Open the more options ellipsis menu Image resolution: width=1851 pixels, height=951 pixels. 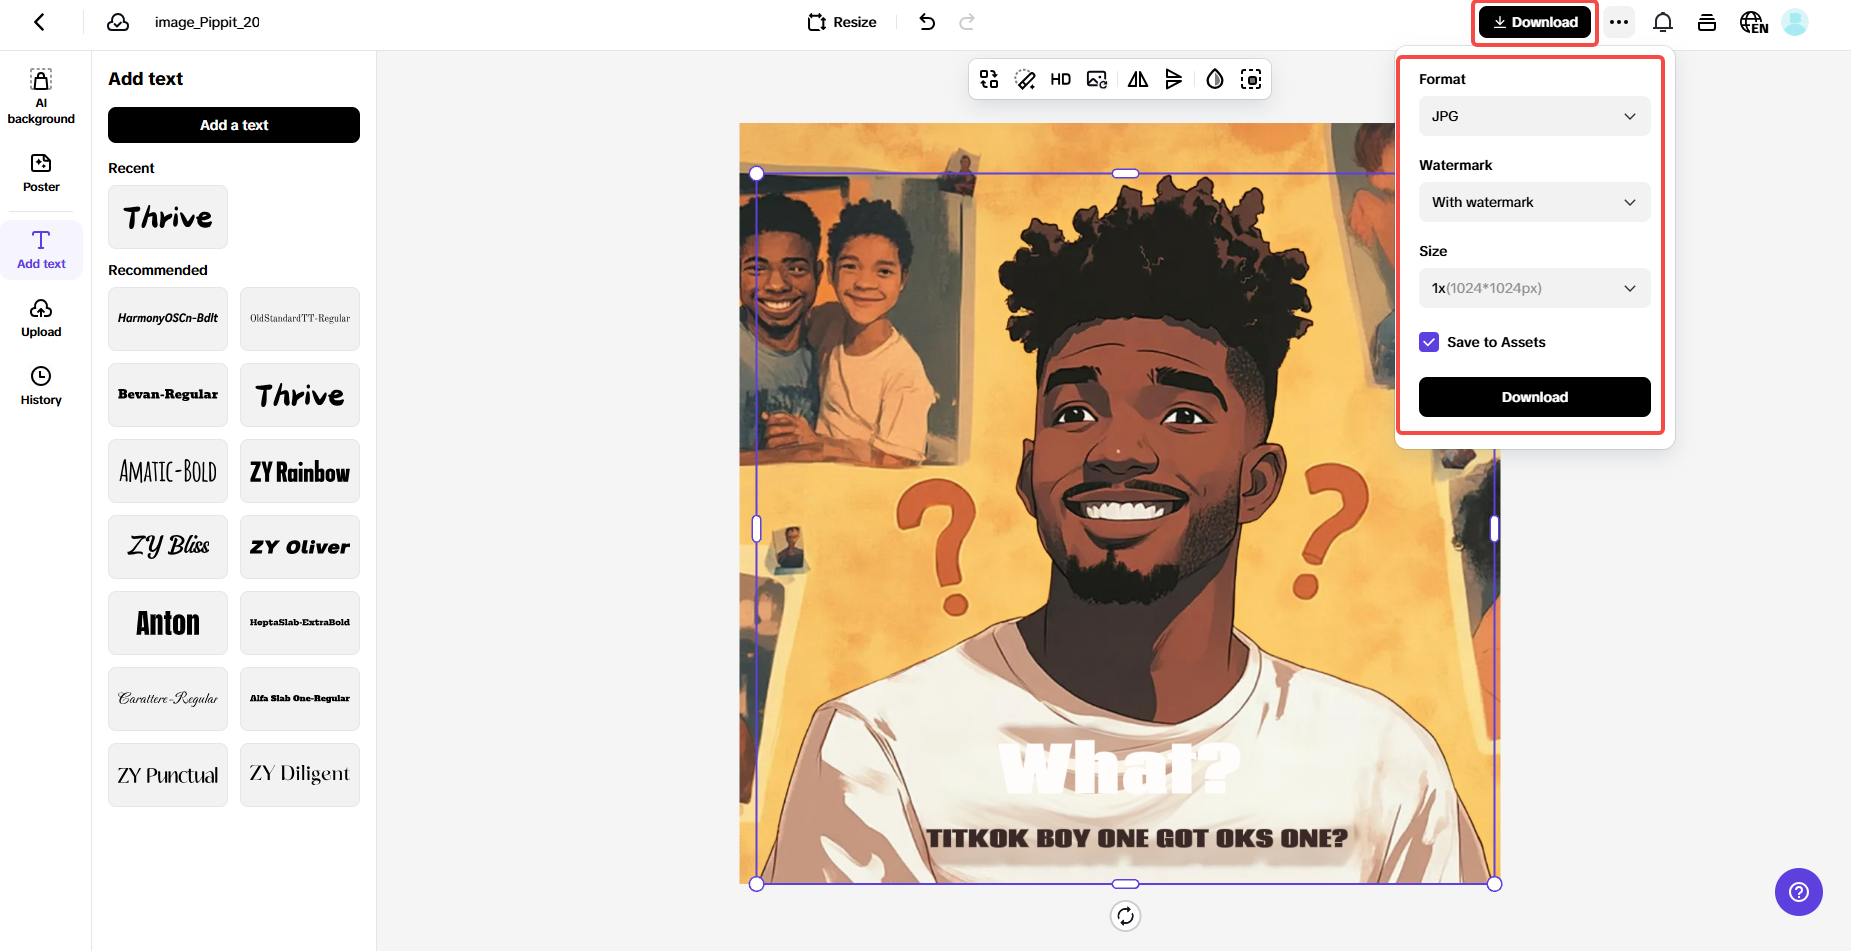(1619, 21)
